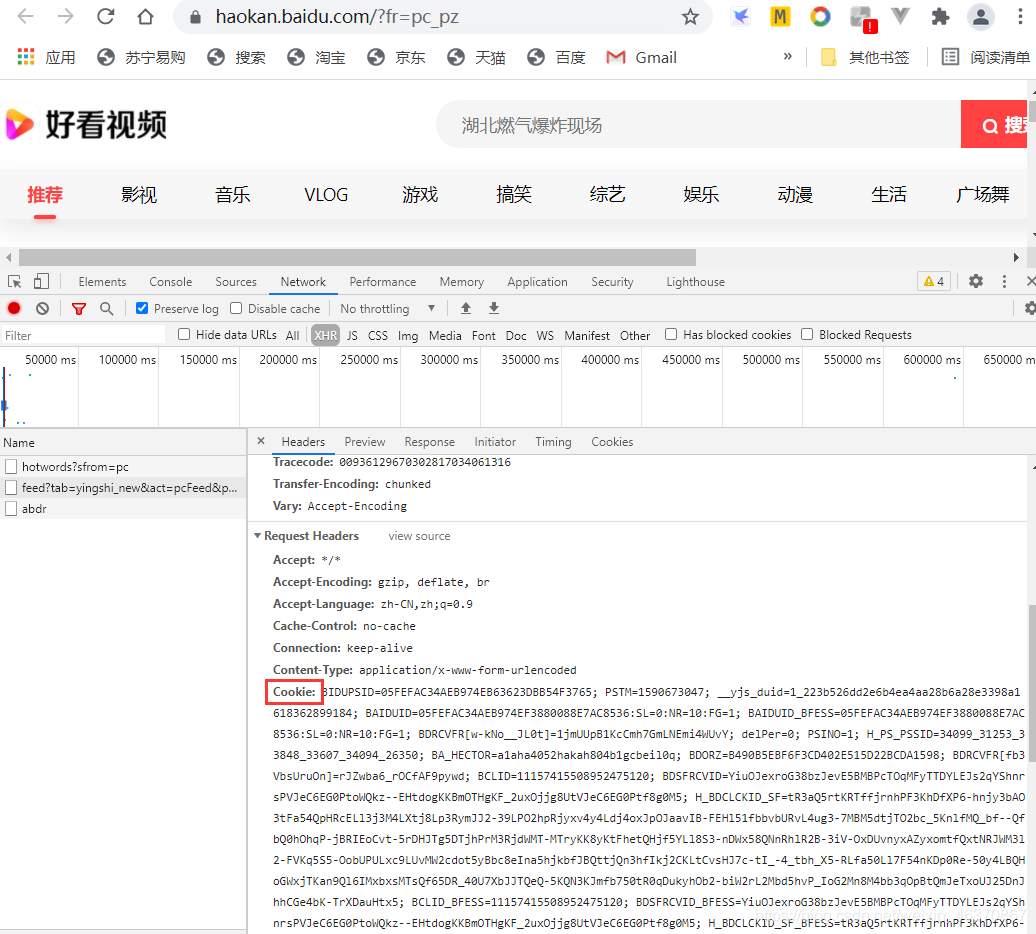Open the extensions puzzle icon
Viewport: 1036px width, 934px height.
point(940,17)
